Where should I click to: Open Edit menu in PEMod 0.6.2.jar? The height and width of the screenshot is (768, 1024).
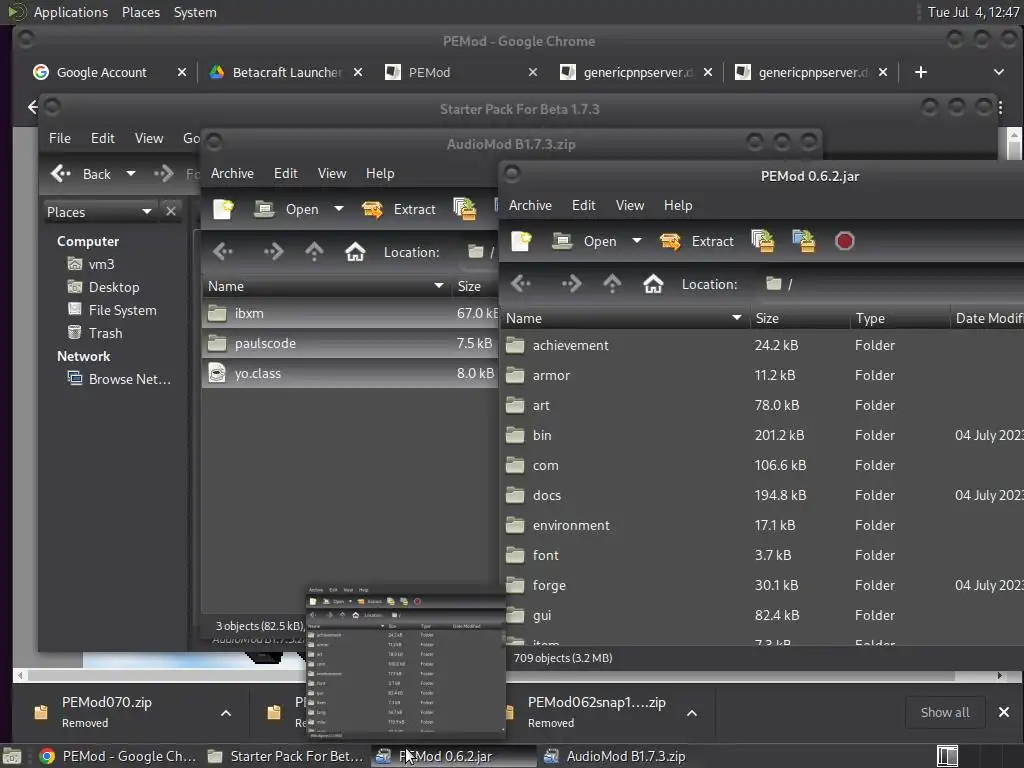pyautogui.click(x=583, y=205)
